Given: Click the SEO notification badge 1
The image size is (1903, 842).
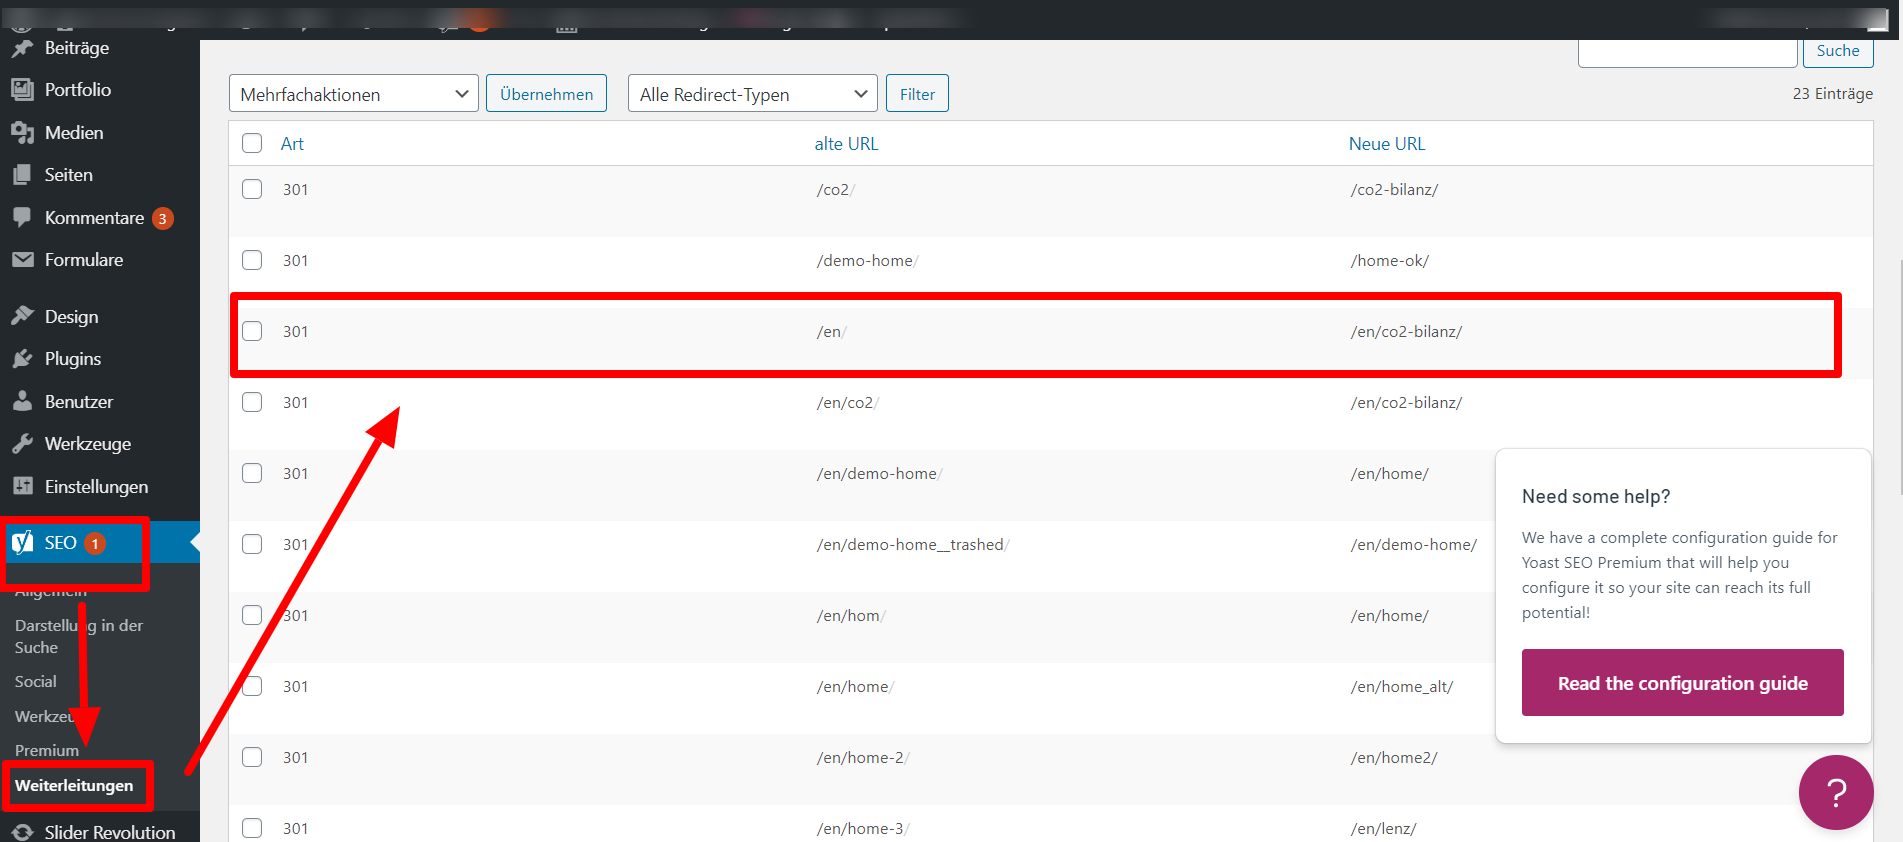Looking at the screenshot, I should click(x=95, y=543).
